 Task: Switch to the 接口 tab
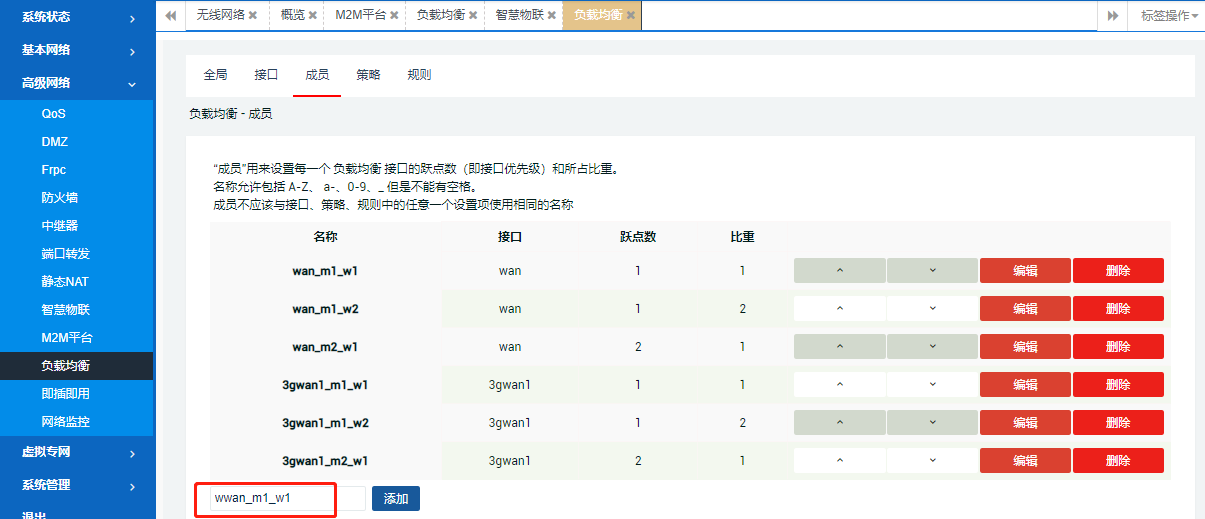pos(266,75)
